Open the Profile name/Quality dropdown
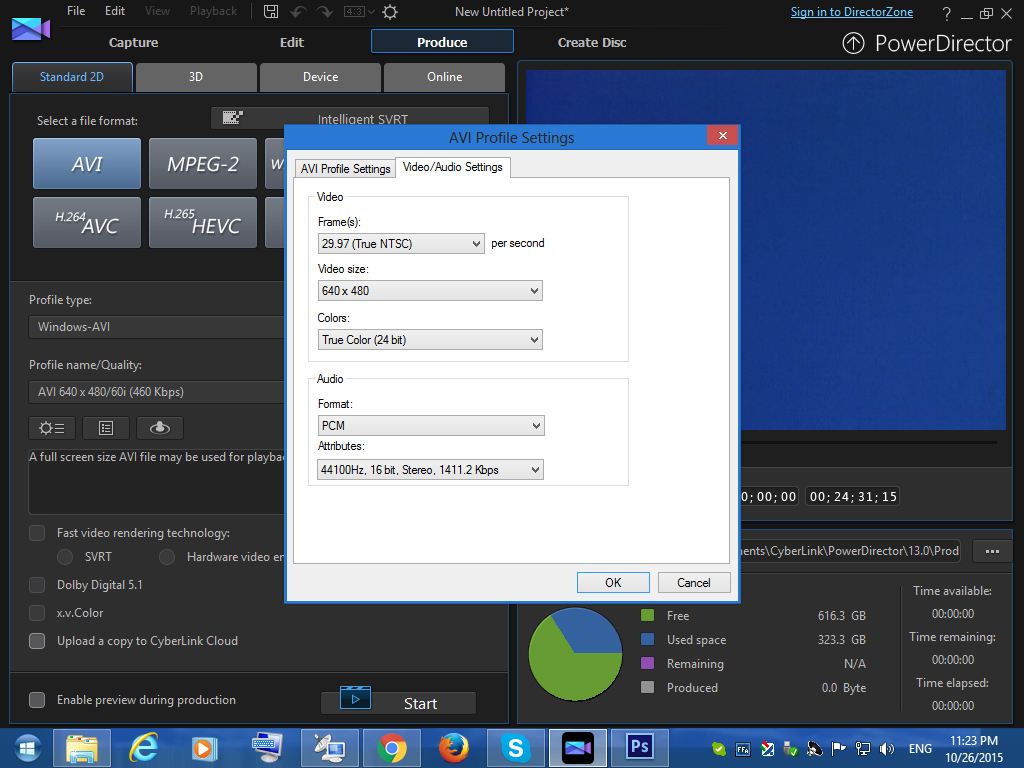The height and width of the screenshot is (768, 1024). click(x=157, y=392)
